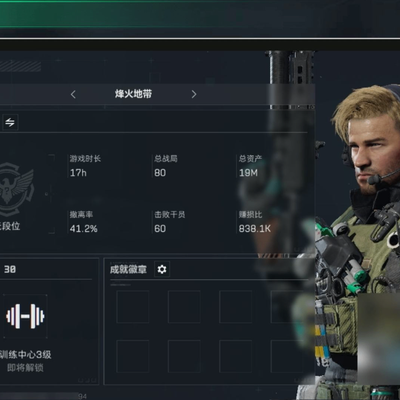Click second empty badge slot in top row
Image resolution: width=400 pixels, height=400 pixels.
[184, 307]
